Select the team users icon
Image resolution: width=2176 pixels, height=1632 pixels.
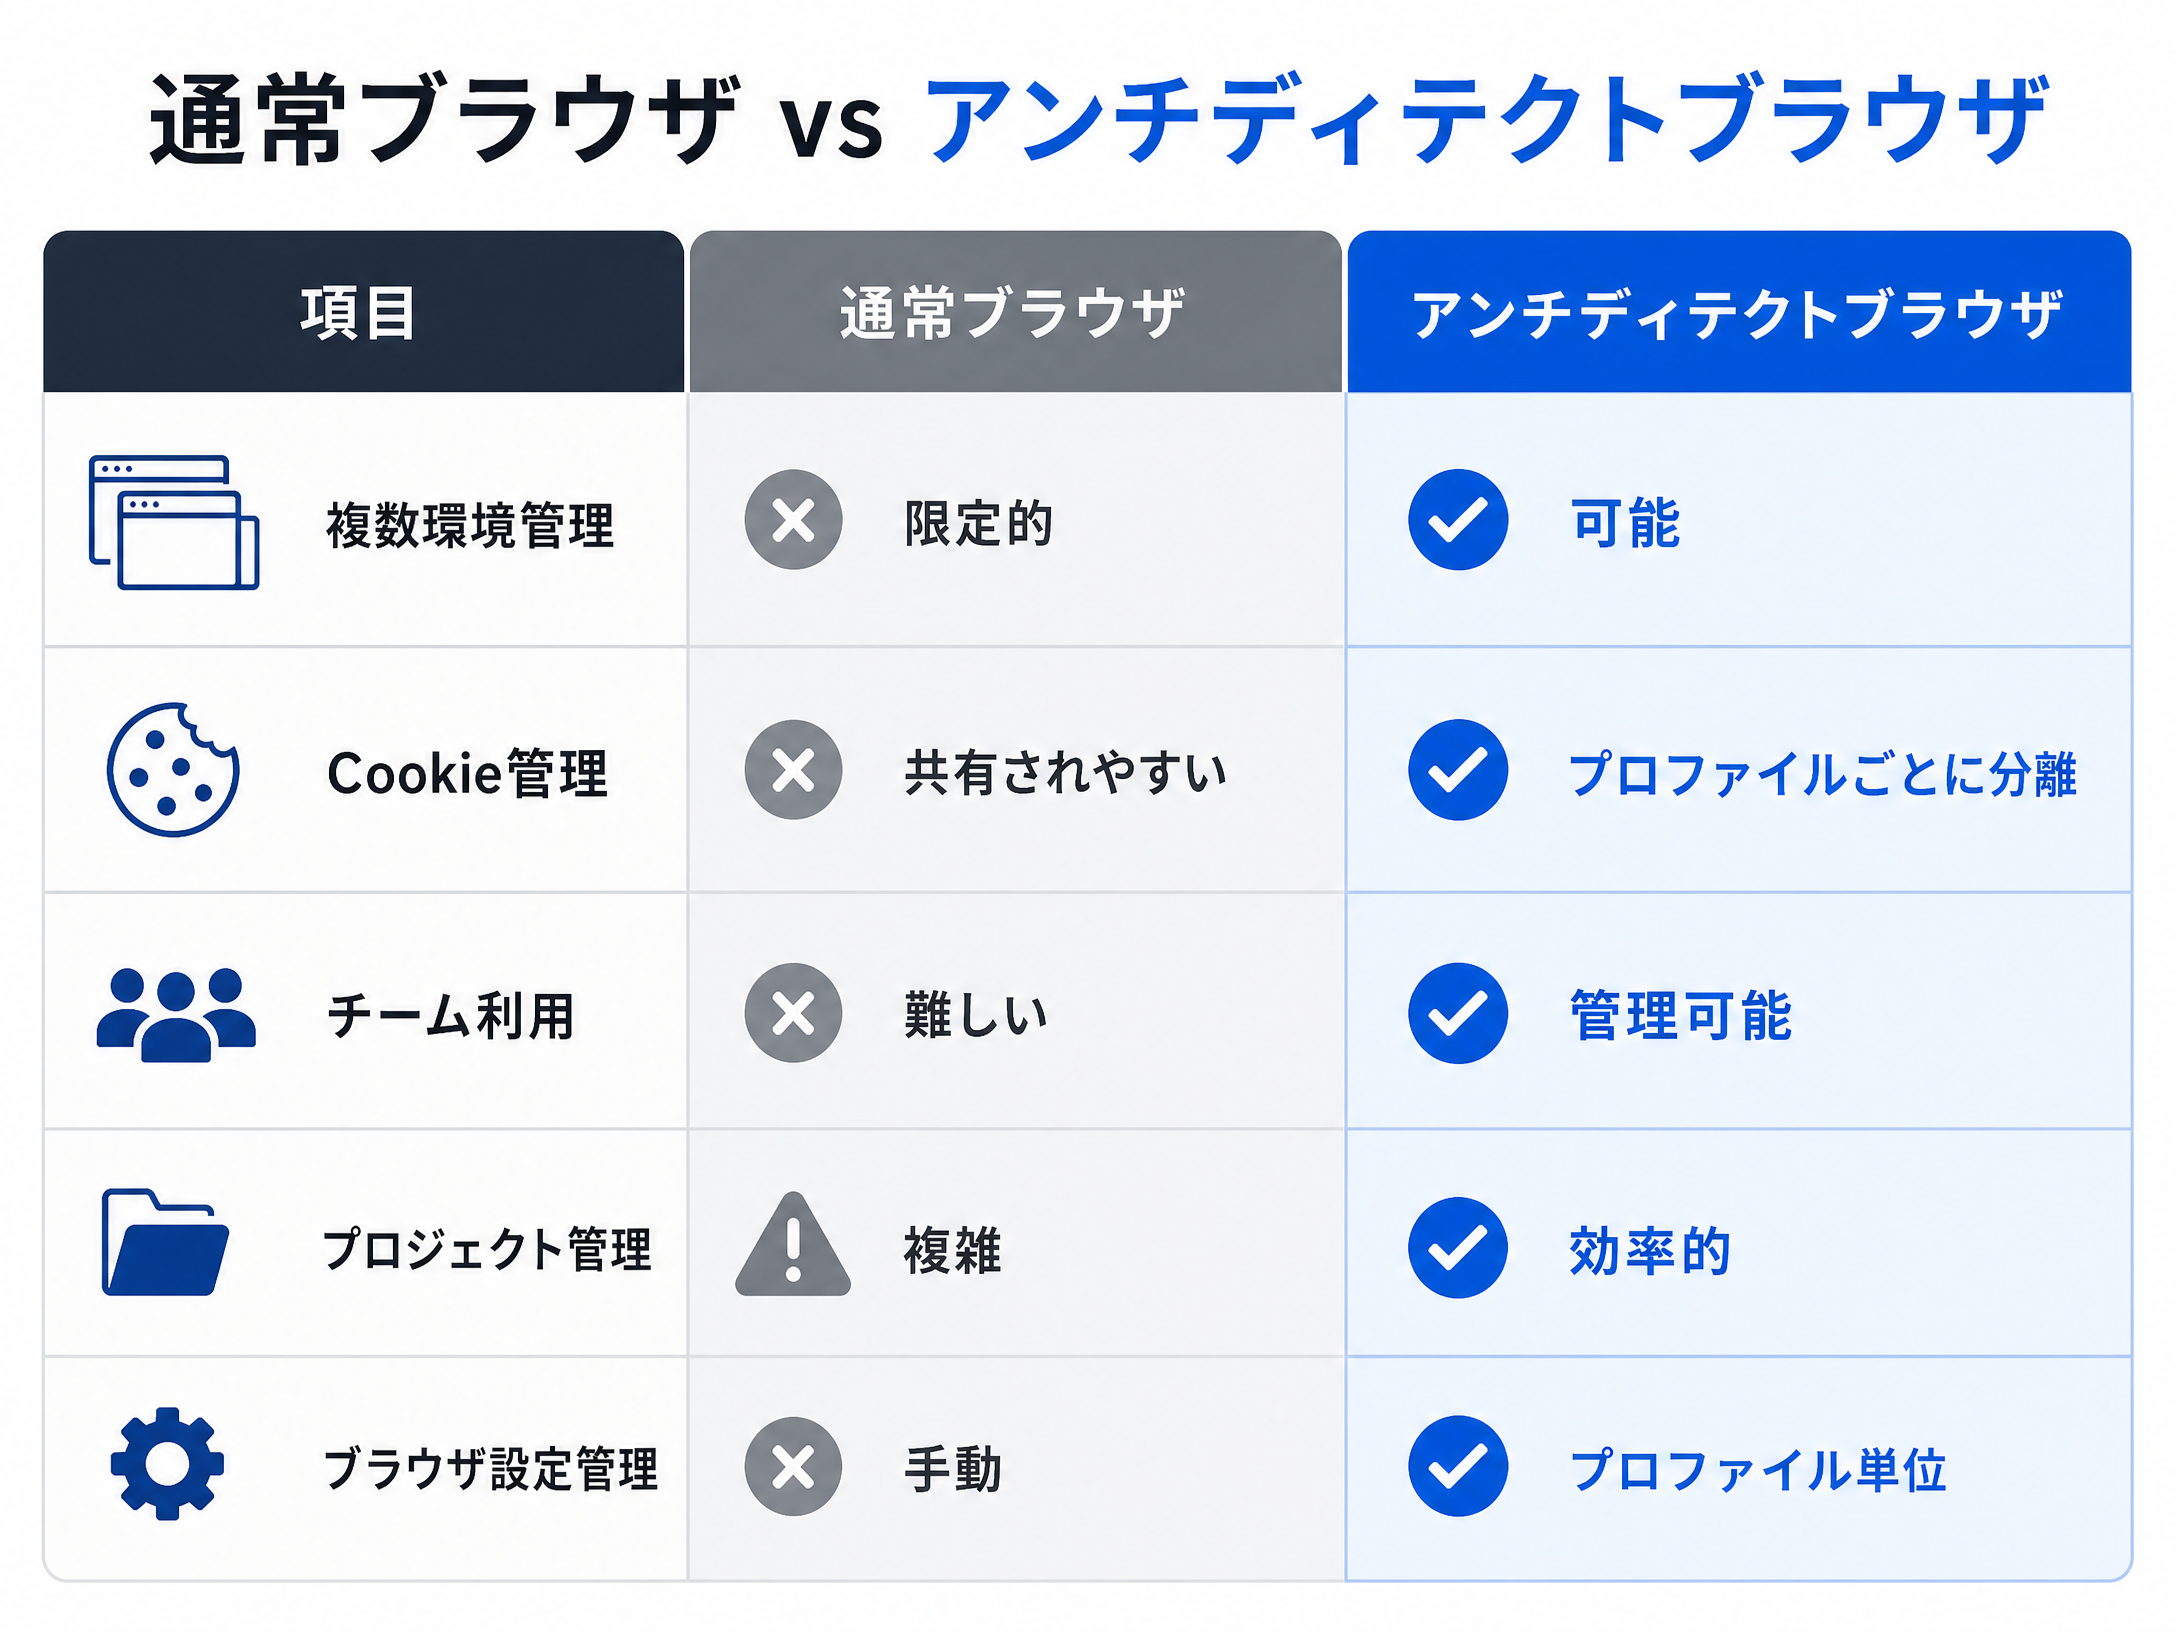pos(176,1014)
